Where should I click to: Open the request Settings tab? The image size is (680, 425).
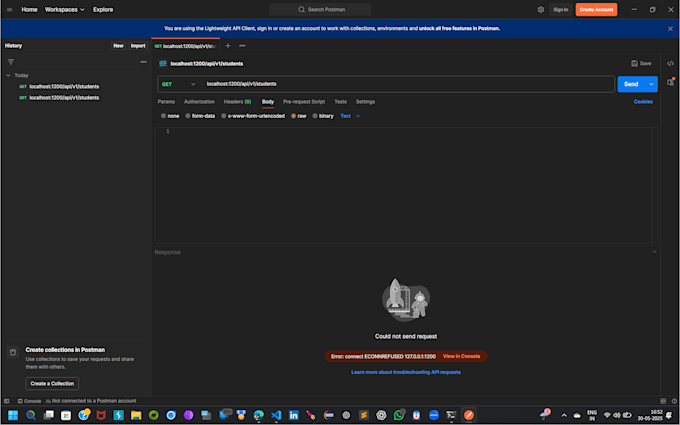coord(365,101)
